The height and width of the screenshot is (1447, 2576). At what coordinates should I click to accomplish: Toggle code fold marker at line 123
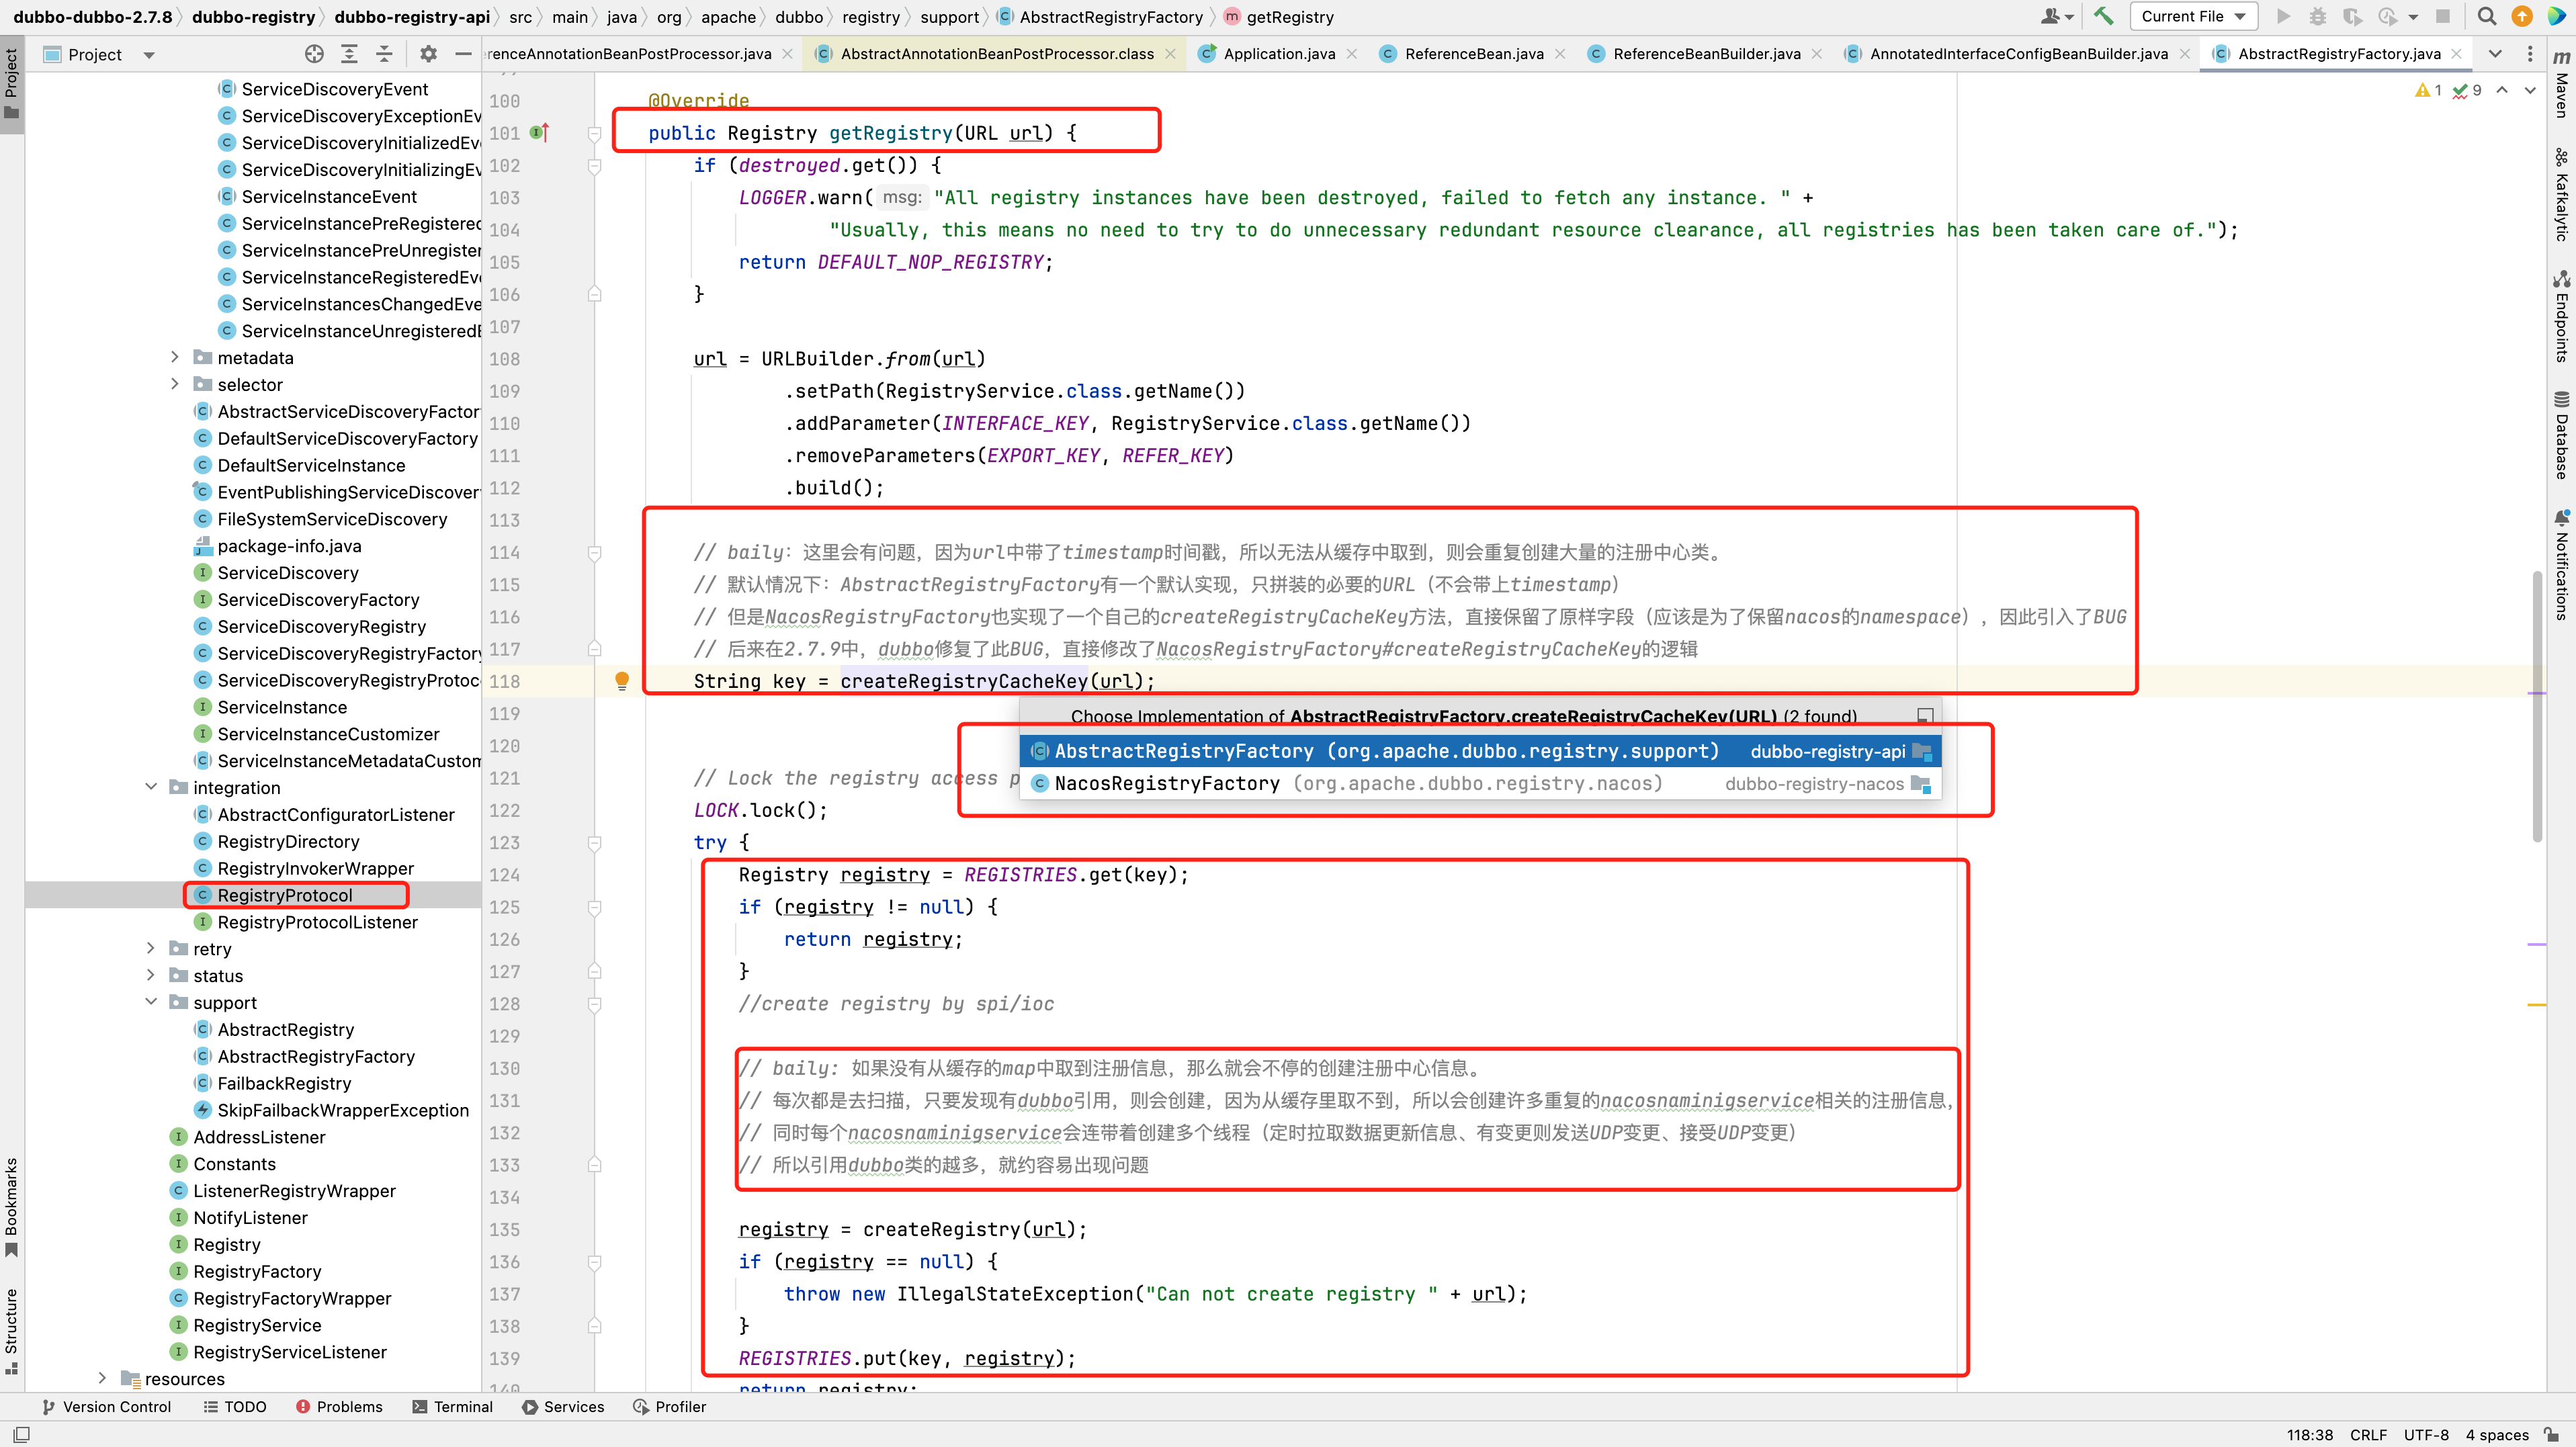click(594, 843)
